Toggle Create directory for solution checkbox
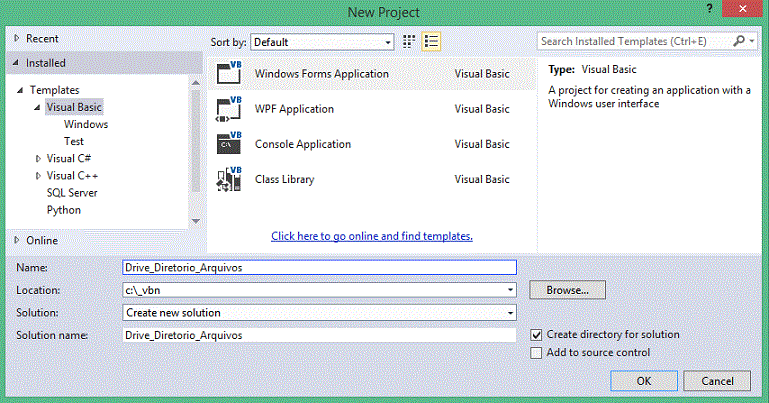This screenshot has height=403, width=769. [536, 335]
